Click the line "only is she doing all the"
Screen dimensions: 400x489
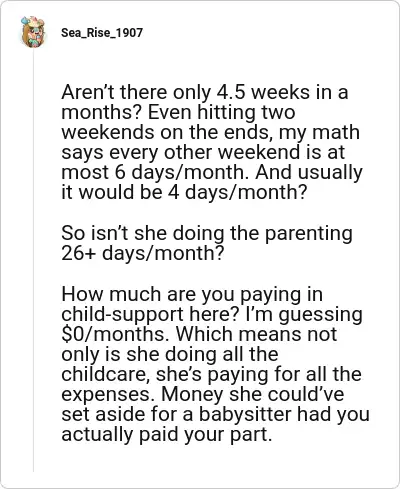click(170, 354)
